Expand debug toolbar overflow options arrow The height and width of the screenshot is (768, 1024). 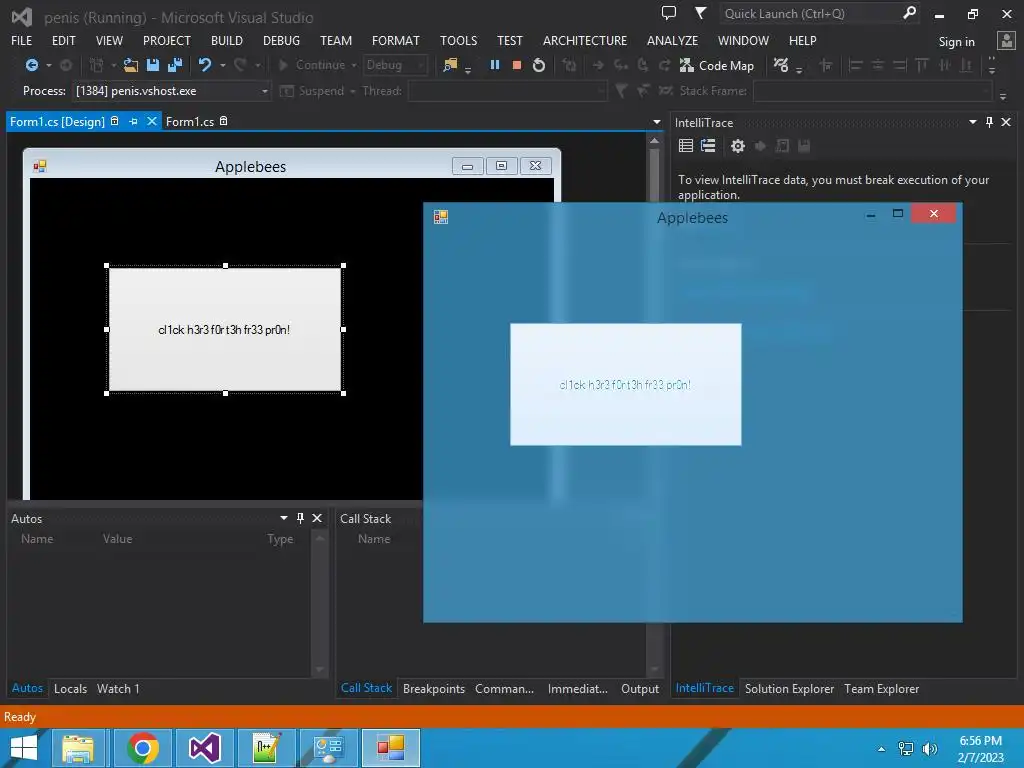tap(1003, 97)
